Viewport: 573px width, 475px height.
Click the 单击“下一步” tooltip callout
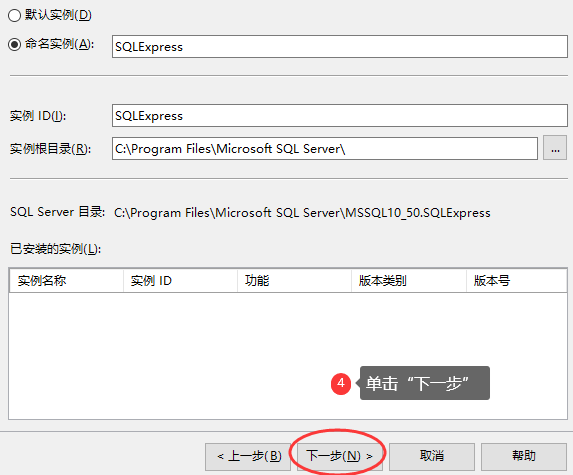coord(425,383)
